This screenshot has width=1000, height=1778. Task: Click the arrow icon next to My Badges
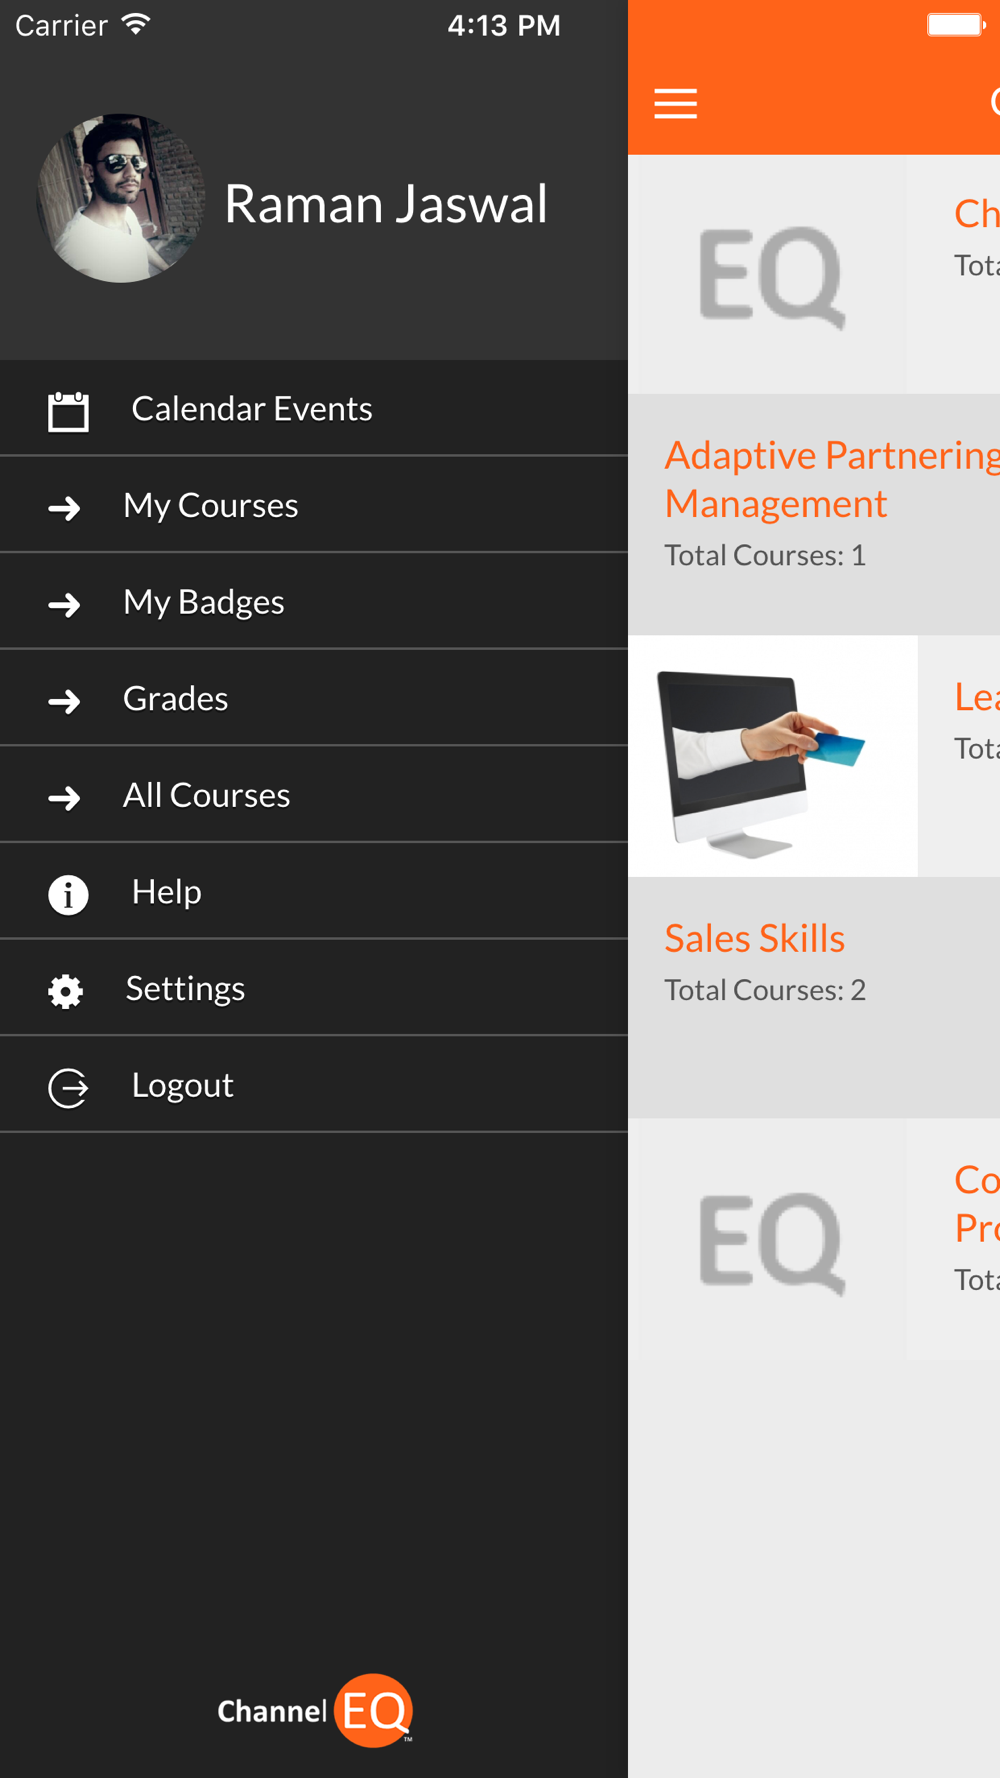(65, 604)
